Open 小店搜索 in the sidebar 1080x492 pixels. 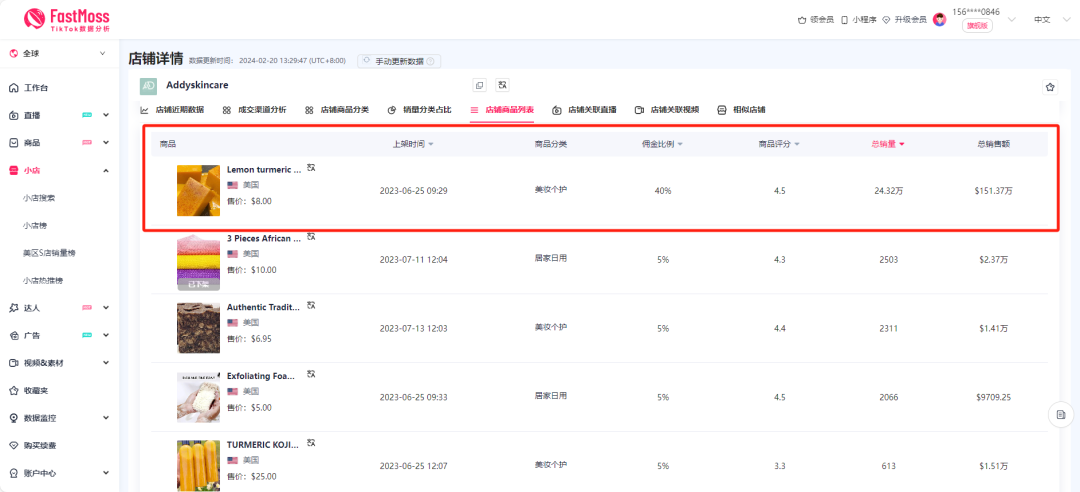(39, 198)
